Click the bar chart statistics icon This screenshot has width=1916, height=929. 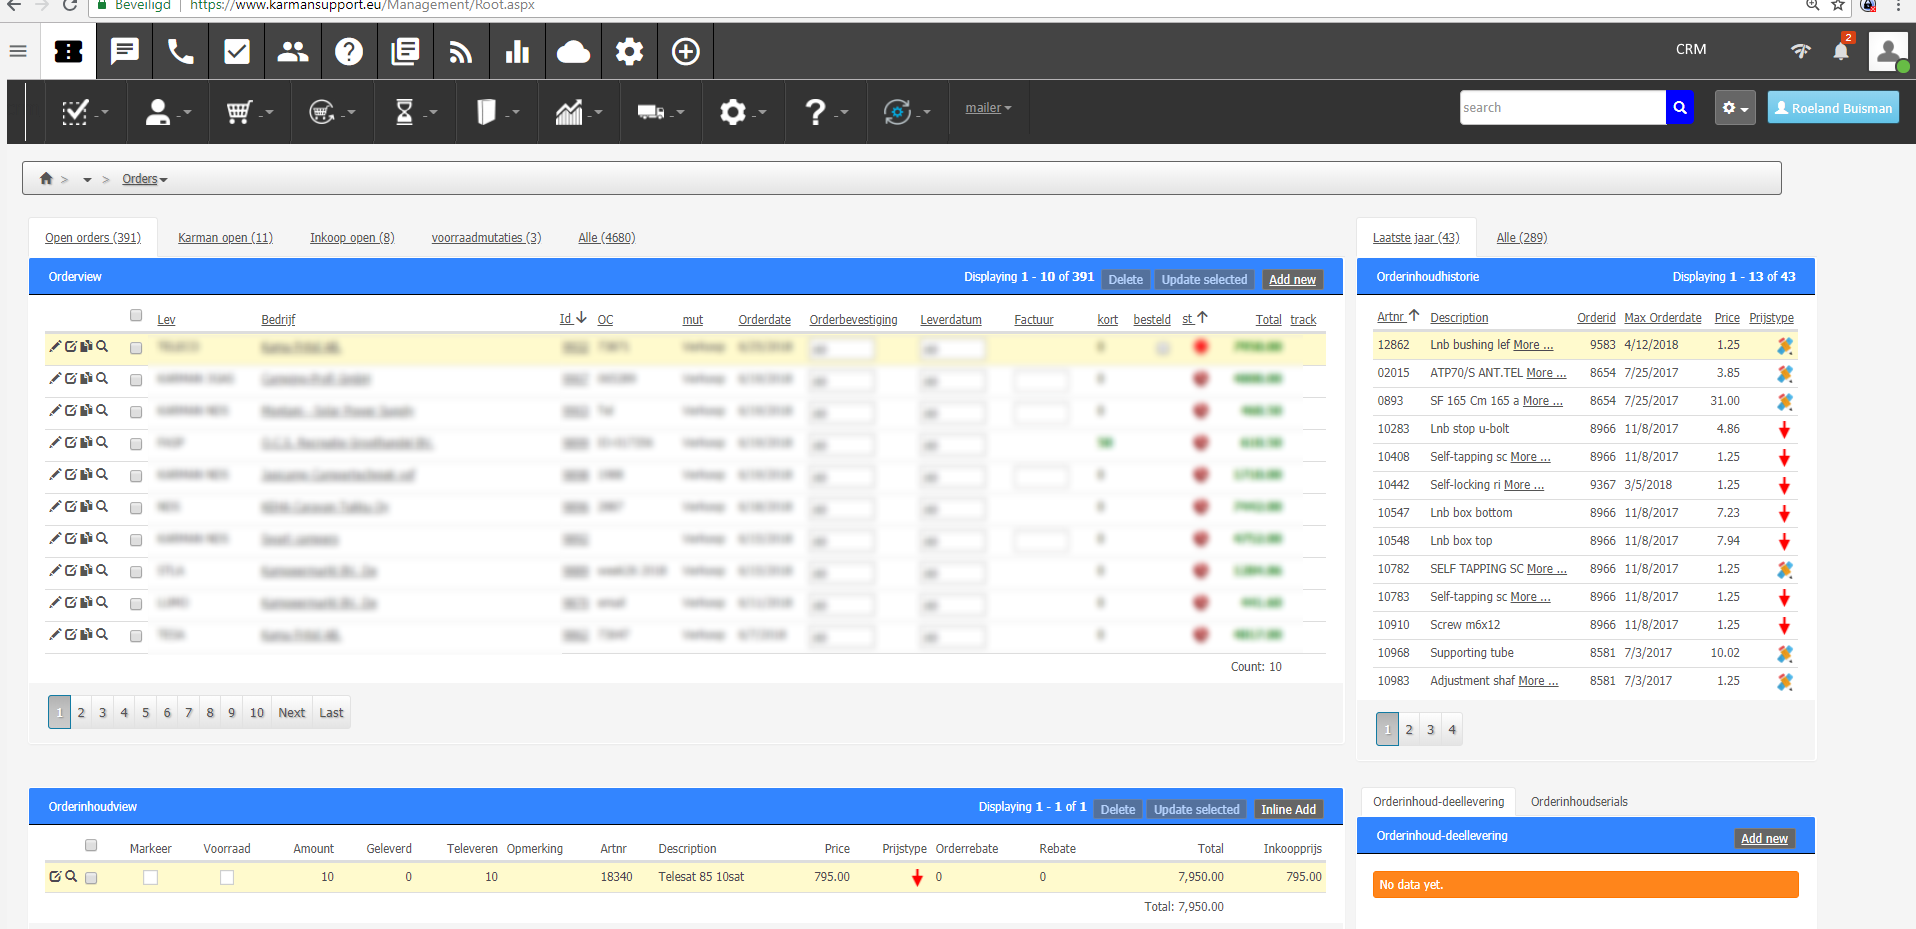pos(517,51)
